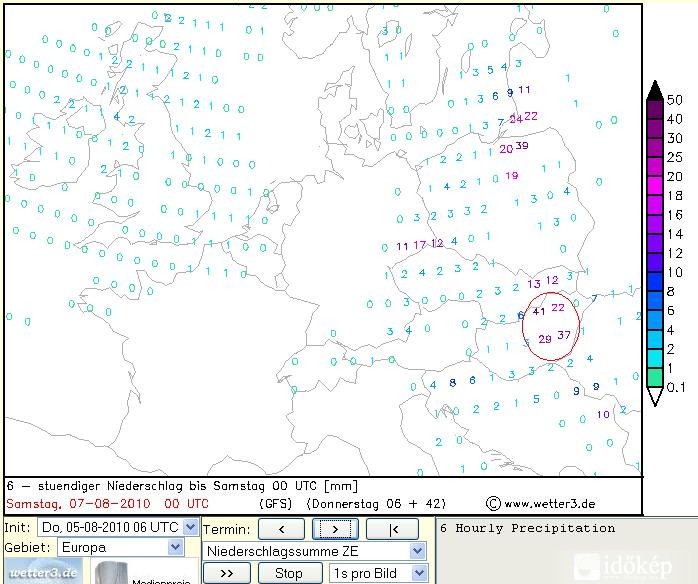Click the Termin: label
Viewport: 698px width, 584px height.
[x=227, y=530]
